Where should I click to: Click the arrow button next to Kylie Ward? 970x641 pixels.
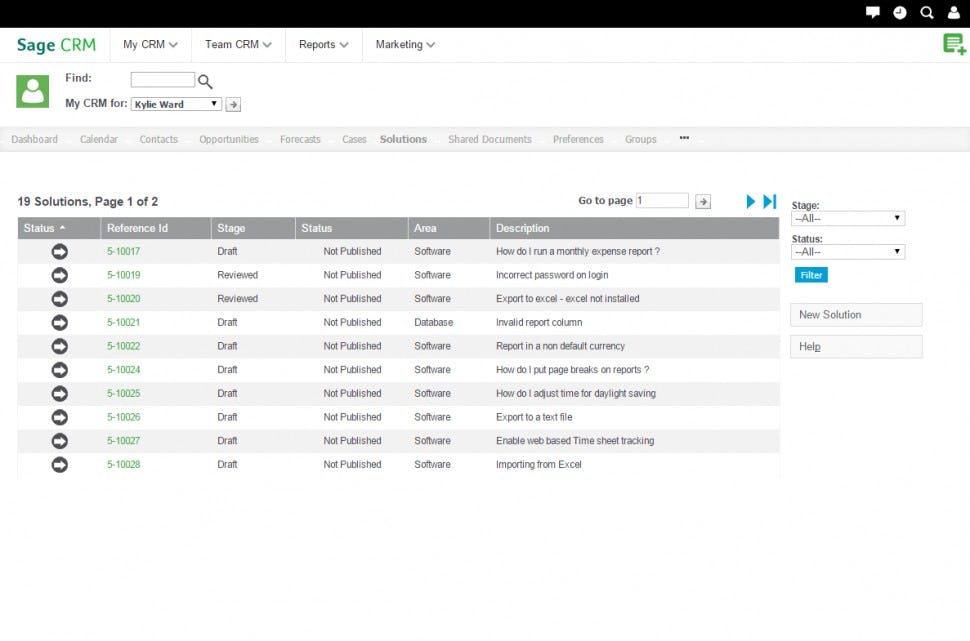(233, 105)
